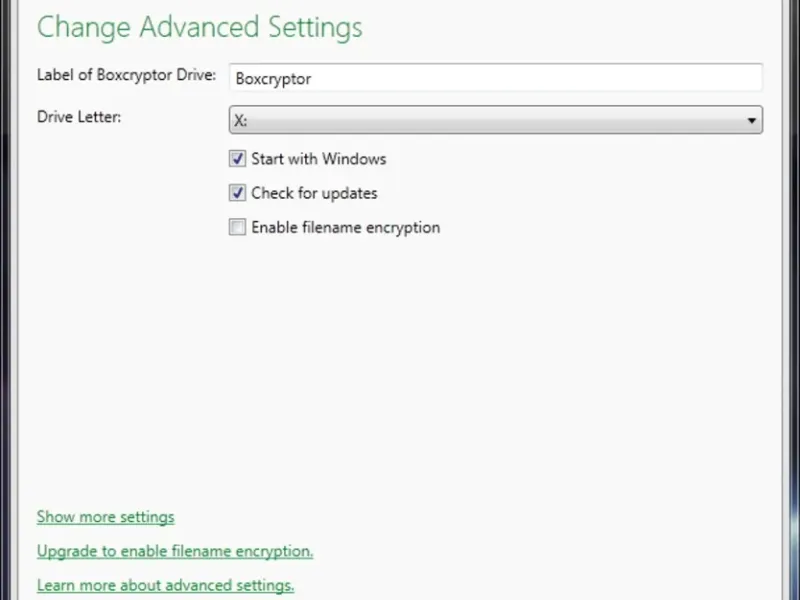800x600 pixels.
Task: Select the X: value in the drive combo box
Action: (x=241, y=120)
